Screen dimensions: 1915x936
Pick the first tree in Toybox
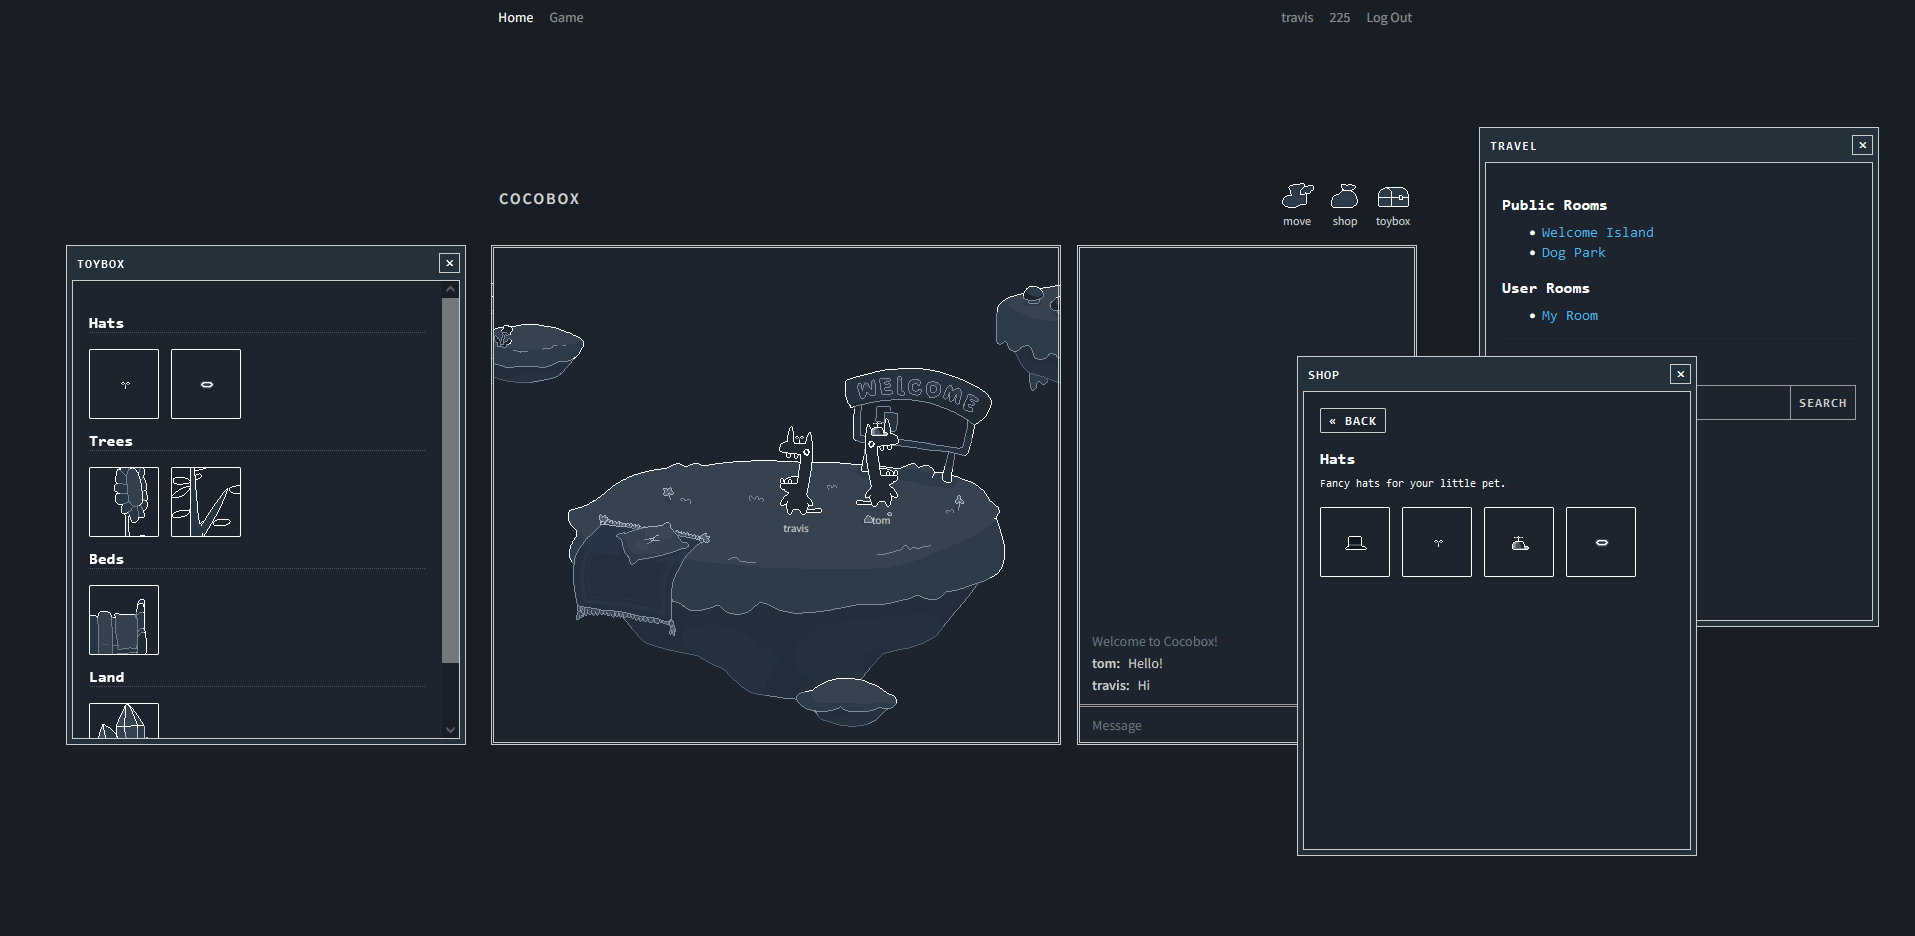[124, 502]
